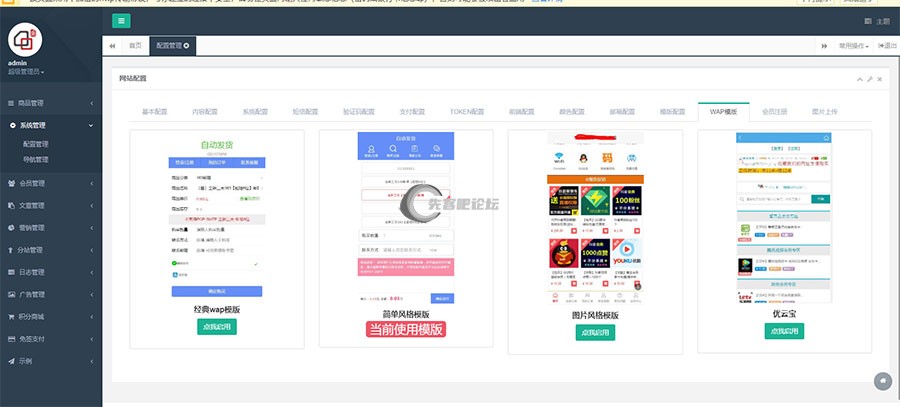
Task: Click the floating chat bubble icon
Action: 883,381
